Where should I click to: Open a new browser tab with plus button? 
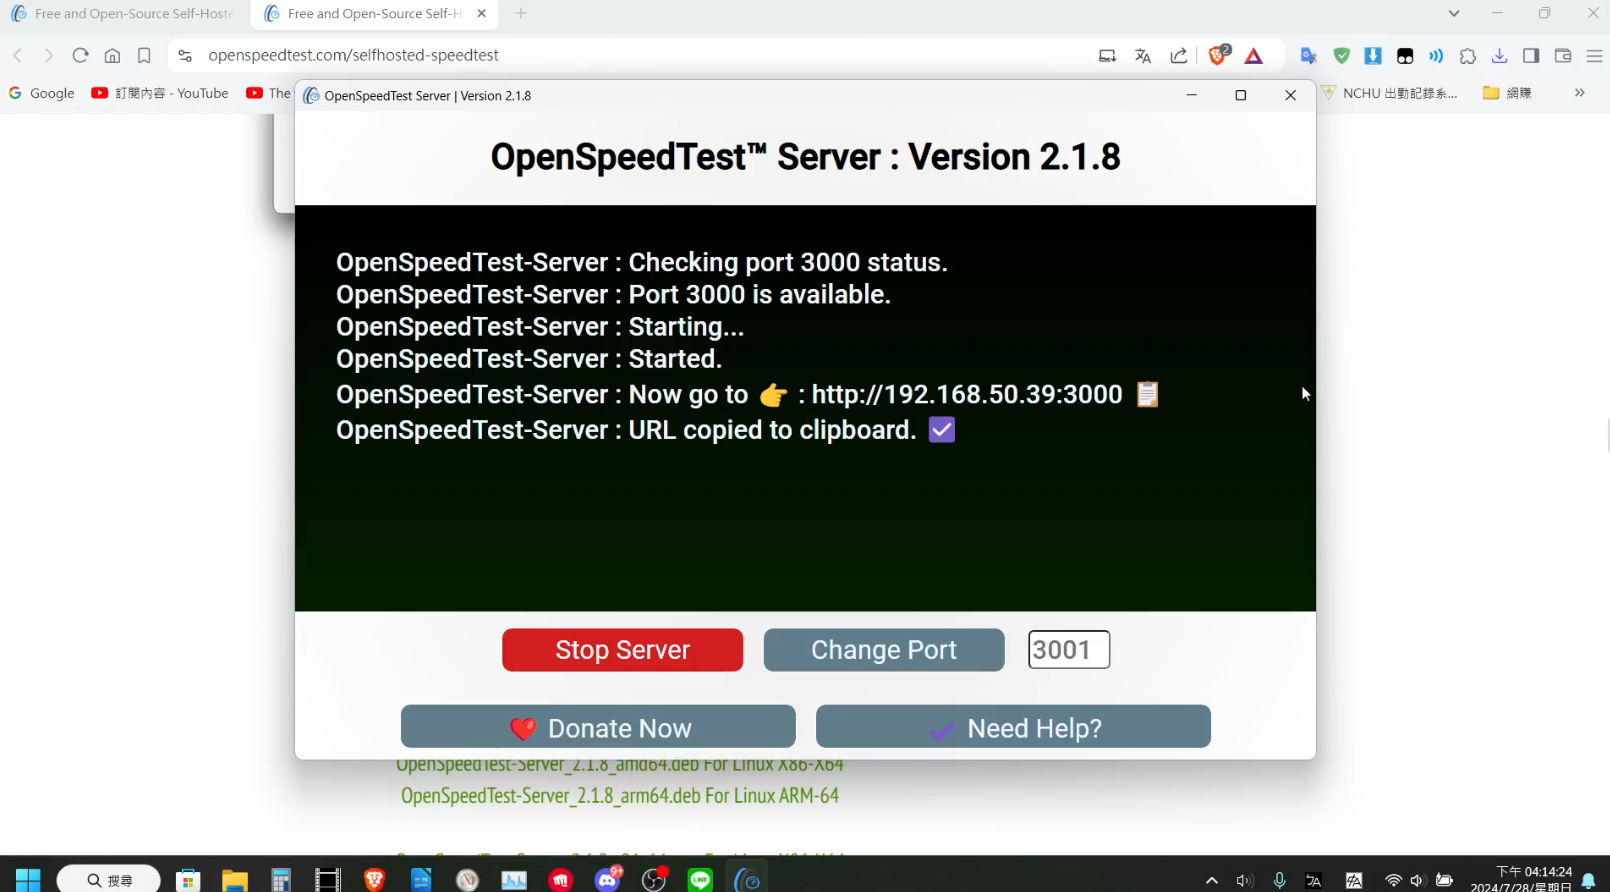521,14
